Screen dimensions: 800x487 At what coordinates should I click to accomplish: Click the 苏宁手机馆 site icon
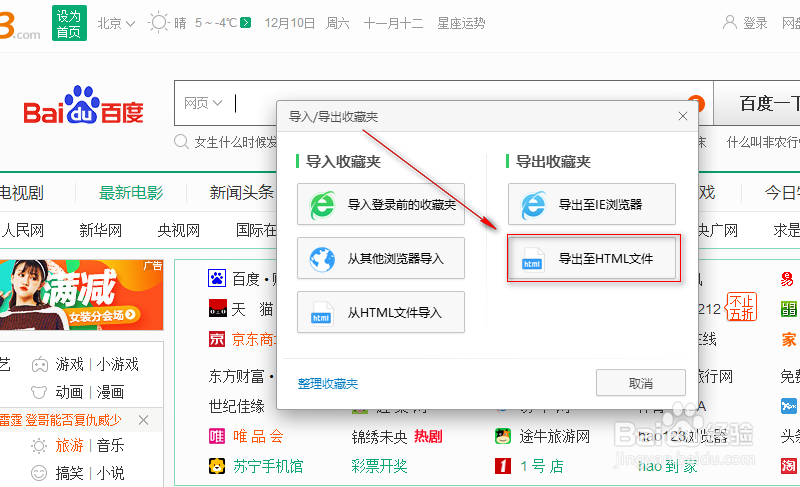tap(217, 466)
